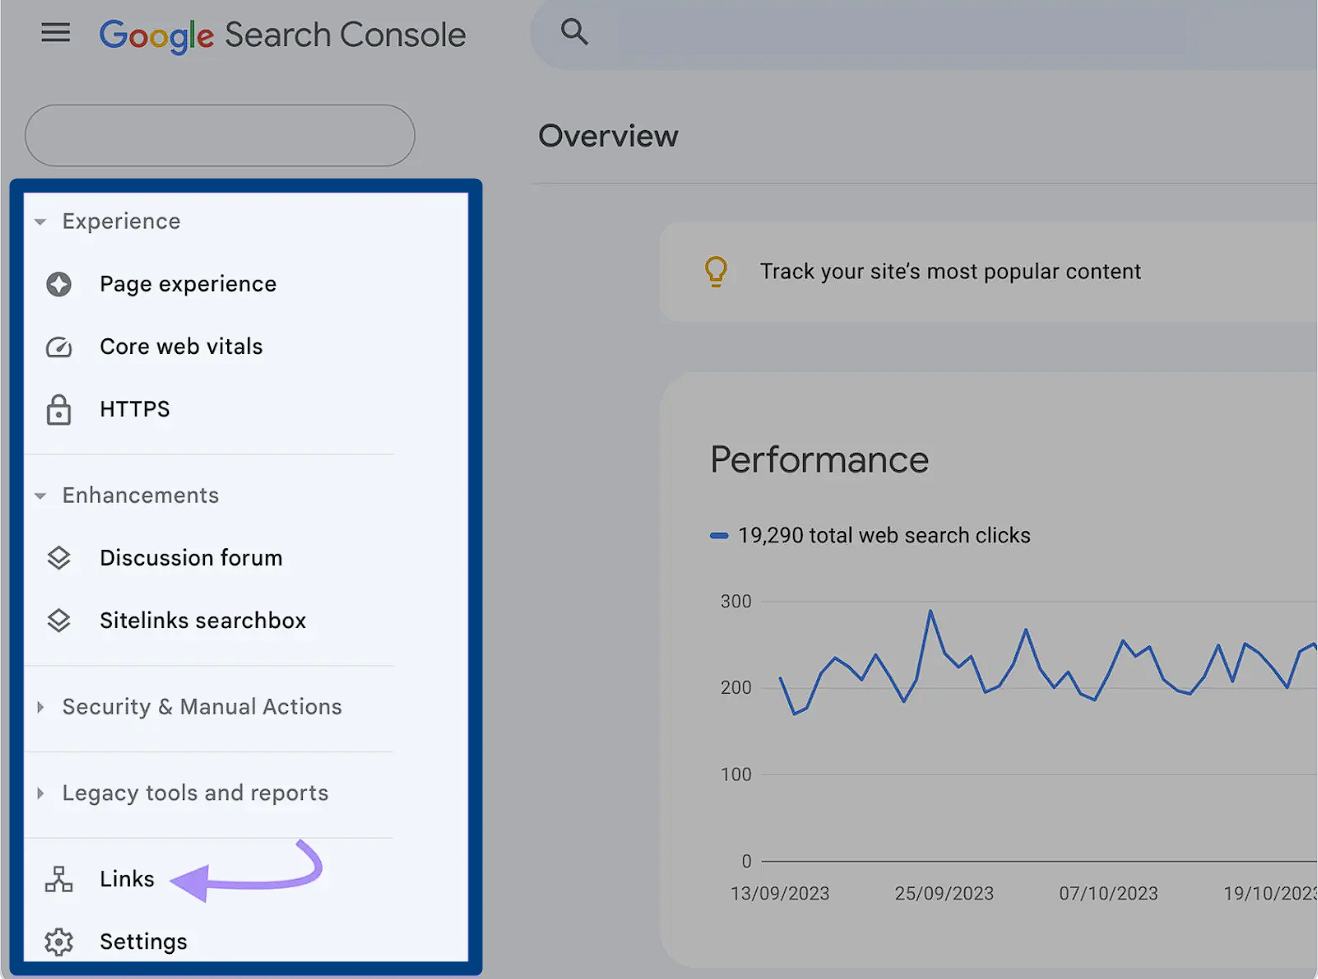Screen dimensions: 1318x979
Task: Click the 13/09/2023 date axis label
Action: tap(780, 894)
